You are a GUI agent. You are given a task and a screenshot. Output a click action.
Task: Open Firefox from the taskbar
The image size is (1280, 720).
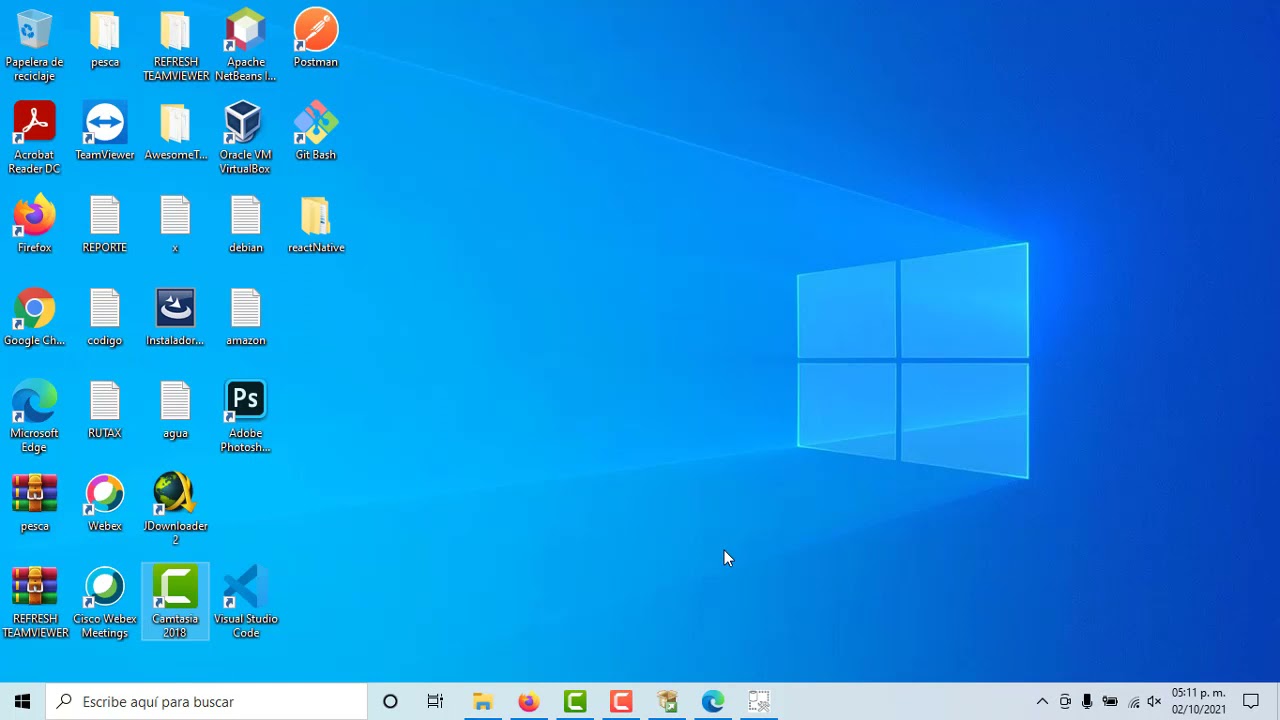[x=529, y=701]
